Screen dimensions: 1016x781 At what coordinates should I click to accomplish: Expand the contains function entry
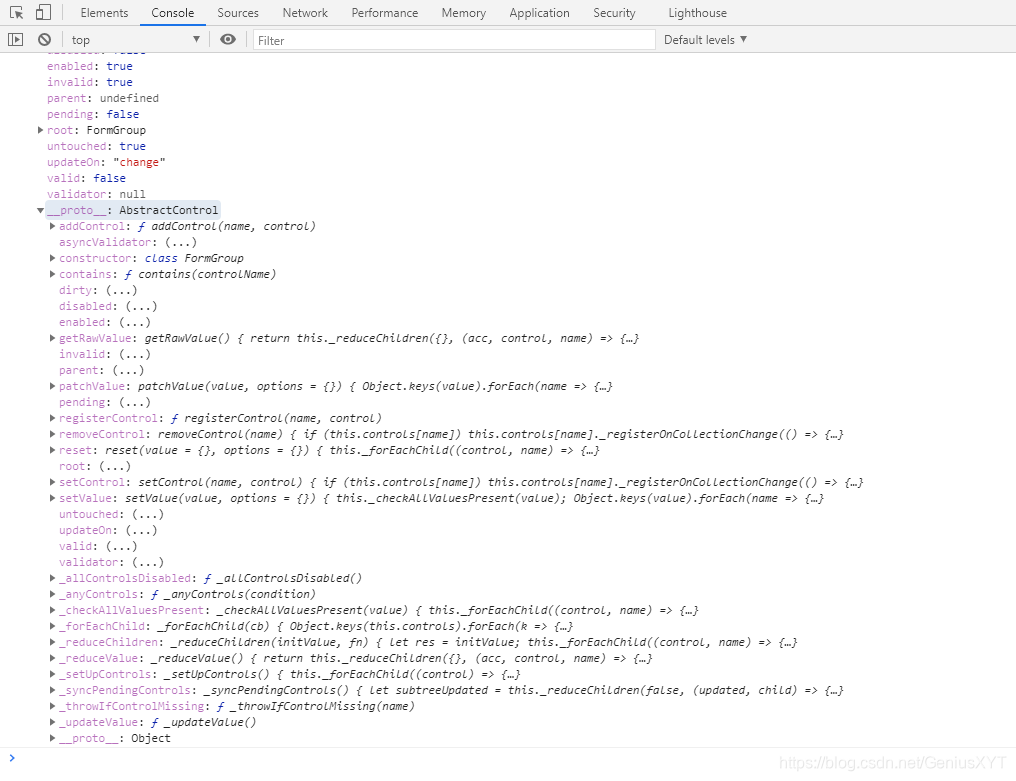click(52, 274)
